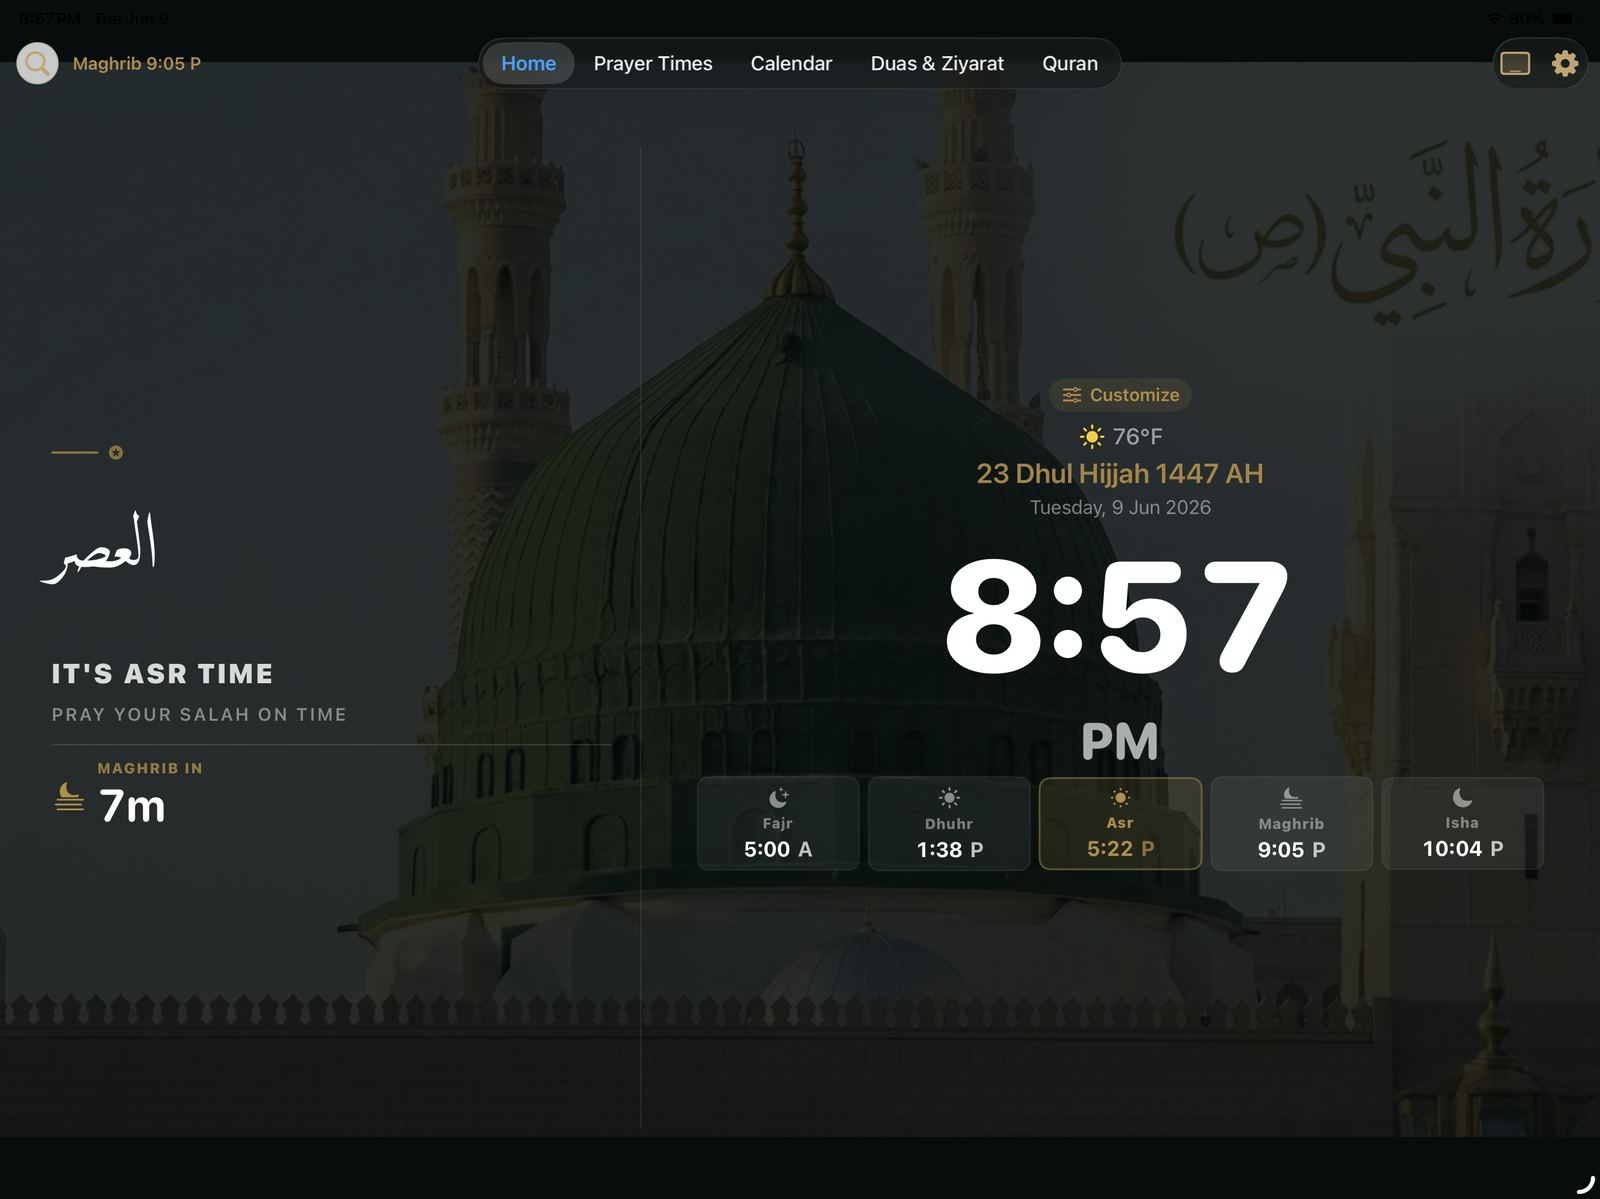Click the Customize button
Image resolution: width=1600 pixels, height=1199 pixels.
coord(1120,395)
